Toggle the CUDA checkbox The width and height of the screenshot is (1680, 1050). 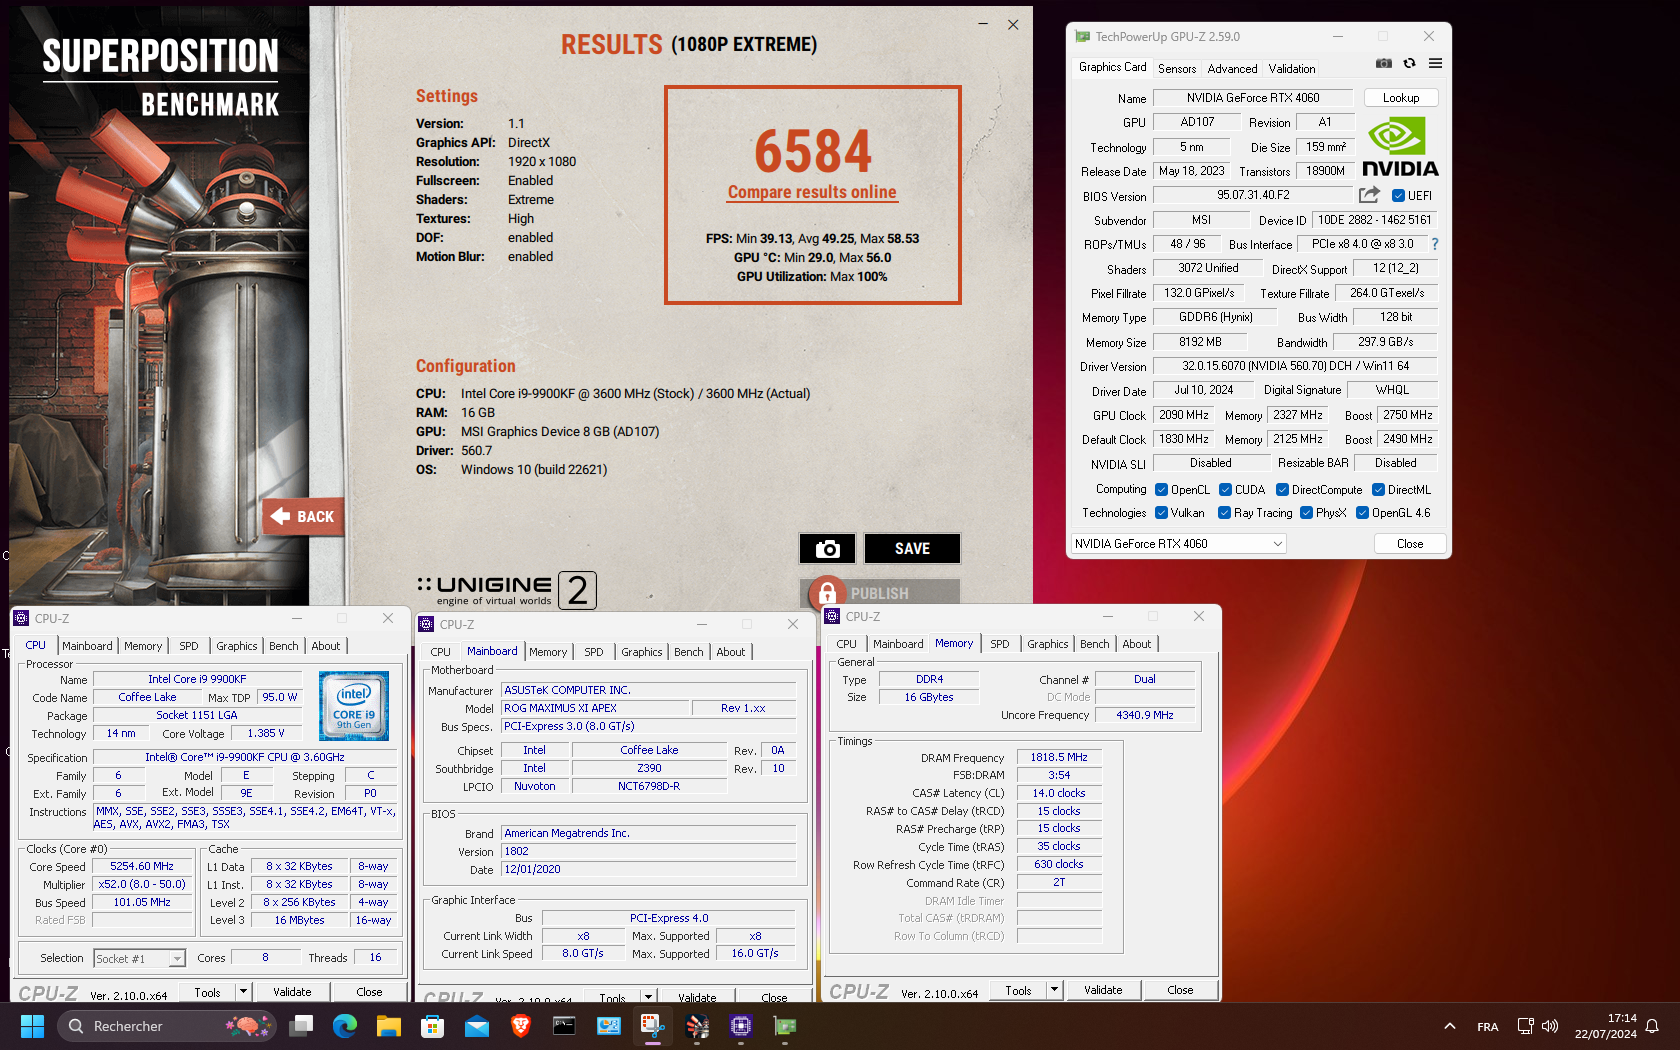pyautogui.click(x=1225, y=490)
